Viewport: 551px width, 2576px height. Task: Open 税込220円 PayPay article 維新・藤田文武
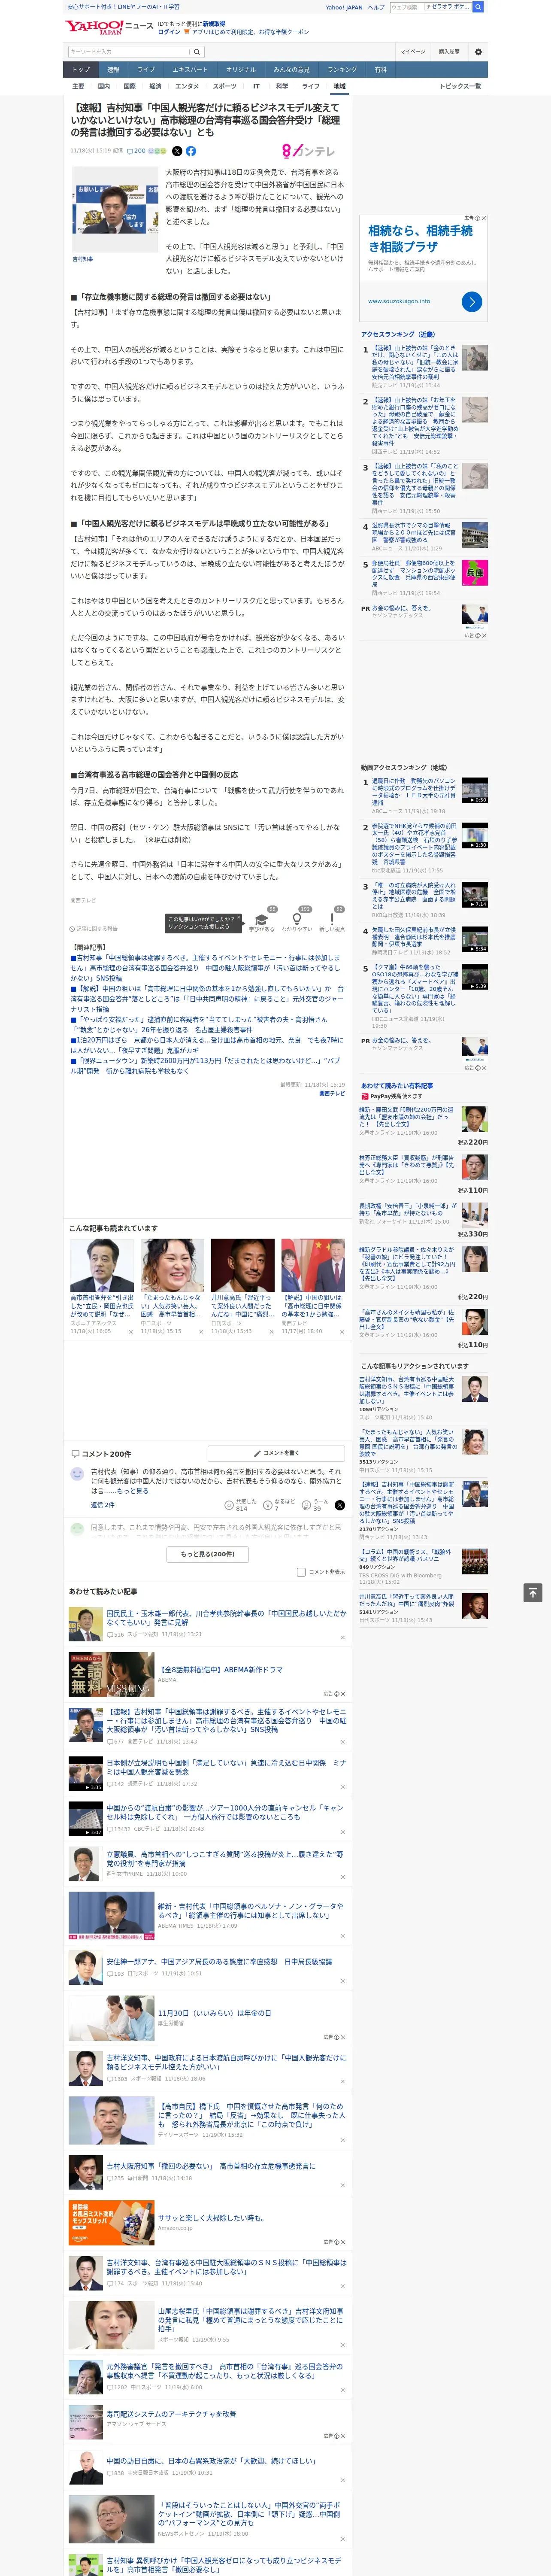click(406, 1117)
